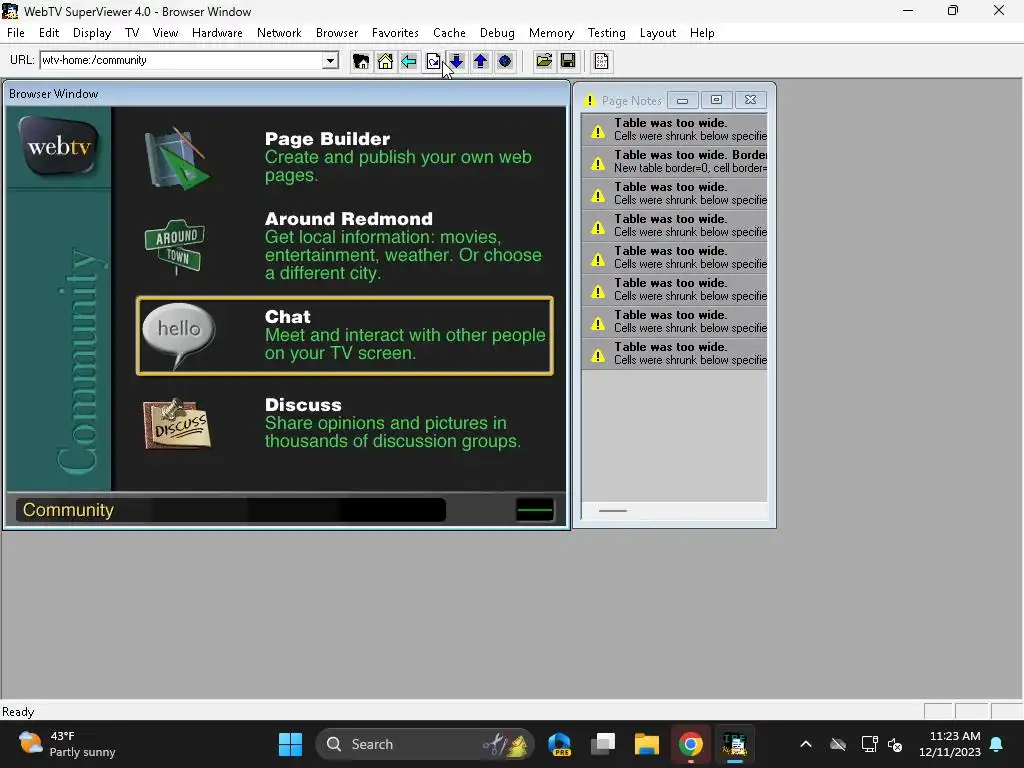Viewport: 1024px width, 768px height.
Task: Open the Network menu
Action: [x=279, y=33]
